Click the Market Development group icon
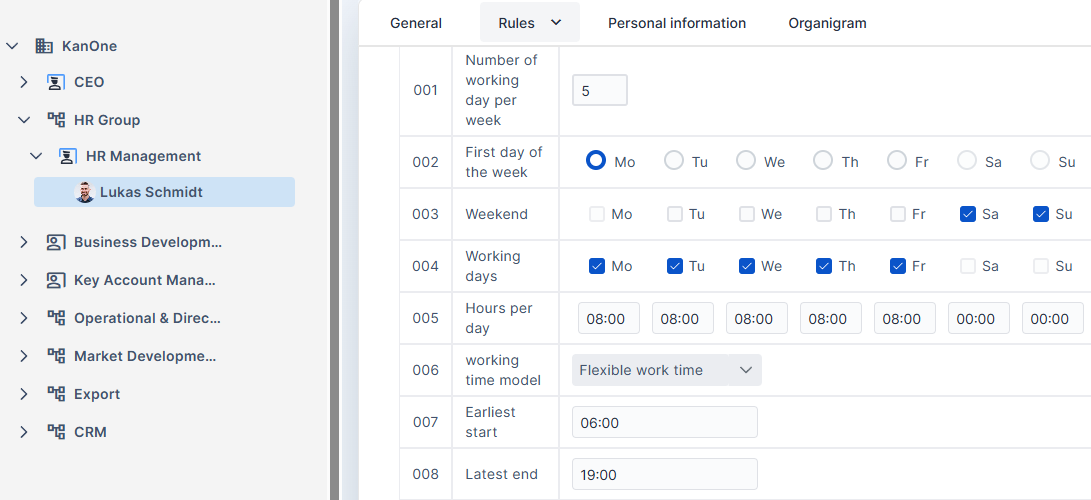The image size is (1091, 500). pyautogui.click(x=56, y=356)
